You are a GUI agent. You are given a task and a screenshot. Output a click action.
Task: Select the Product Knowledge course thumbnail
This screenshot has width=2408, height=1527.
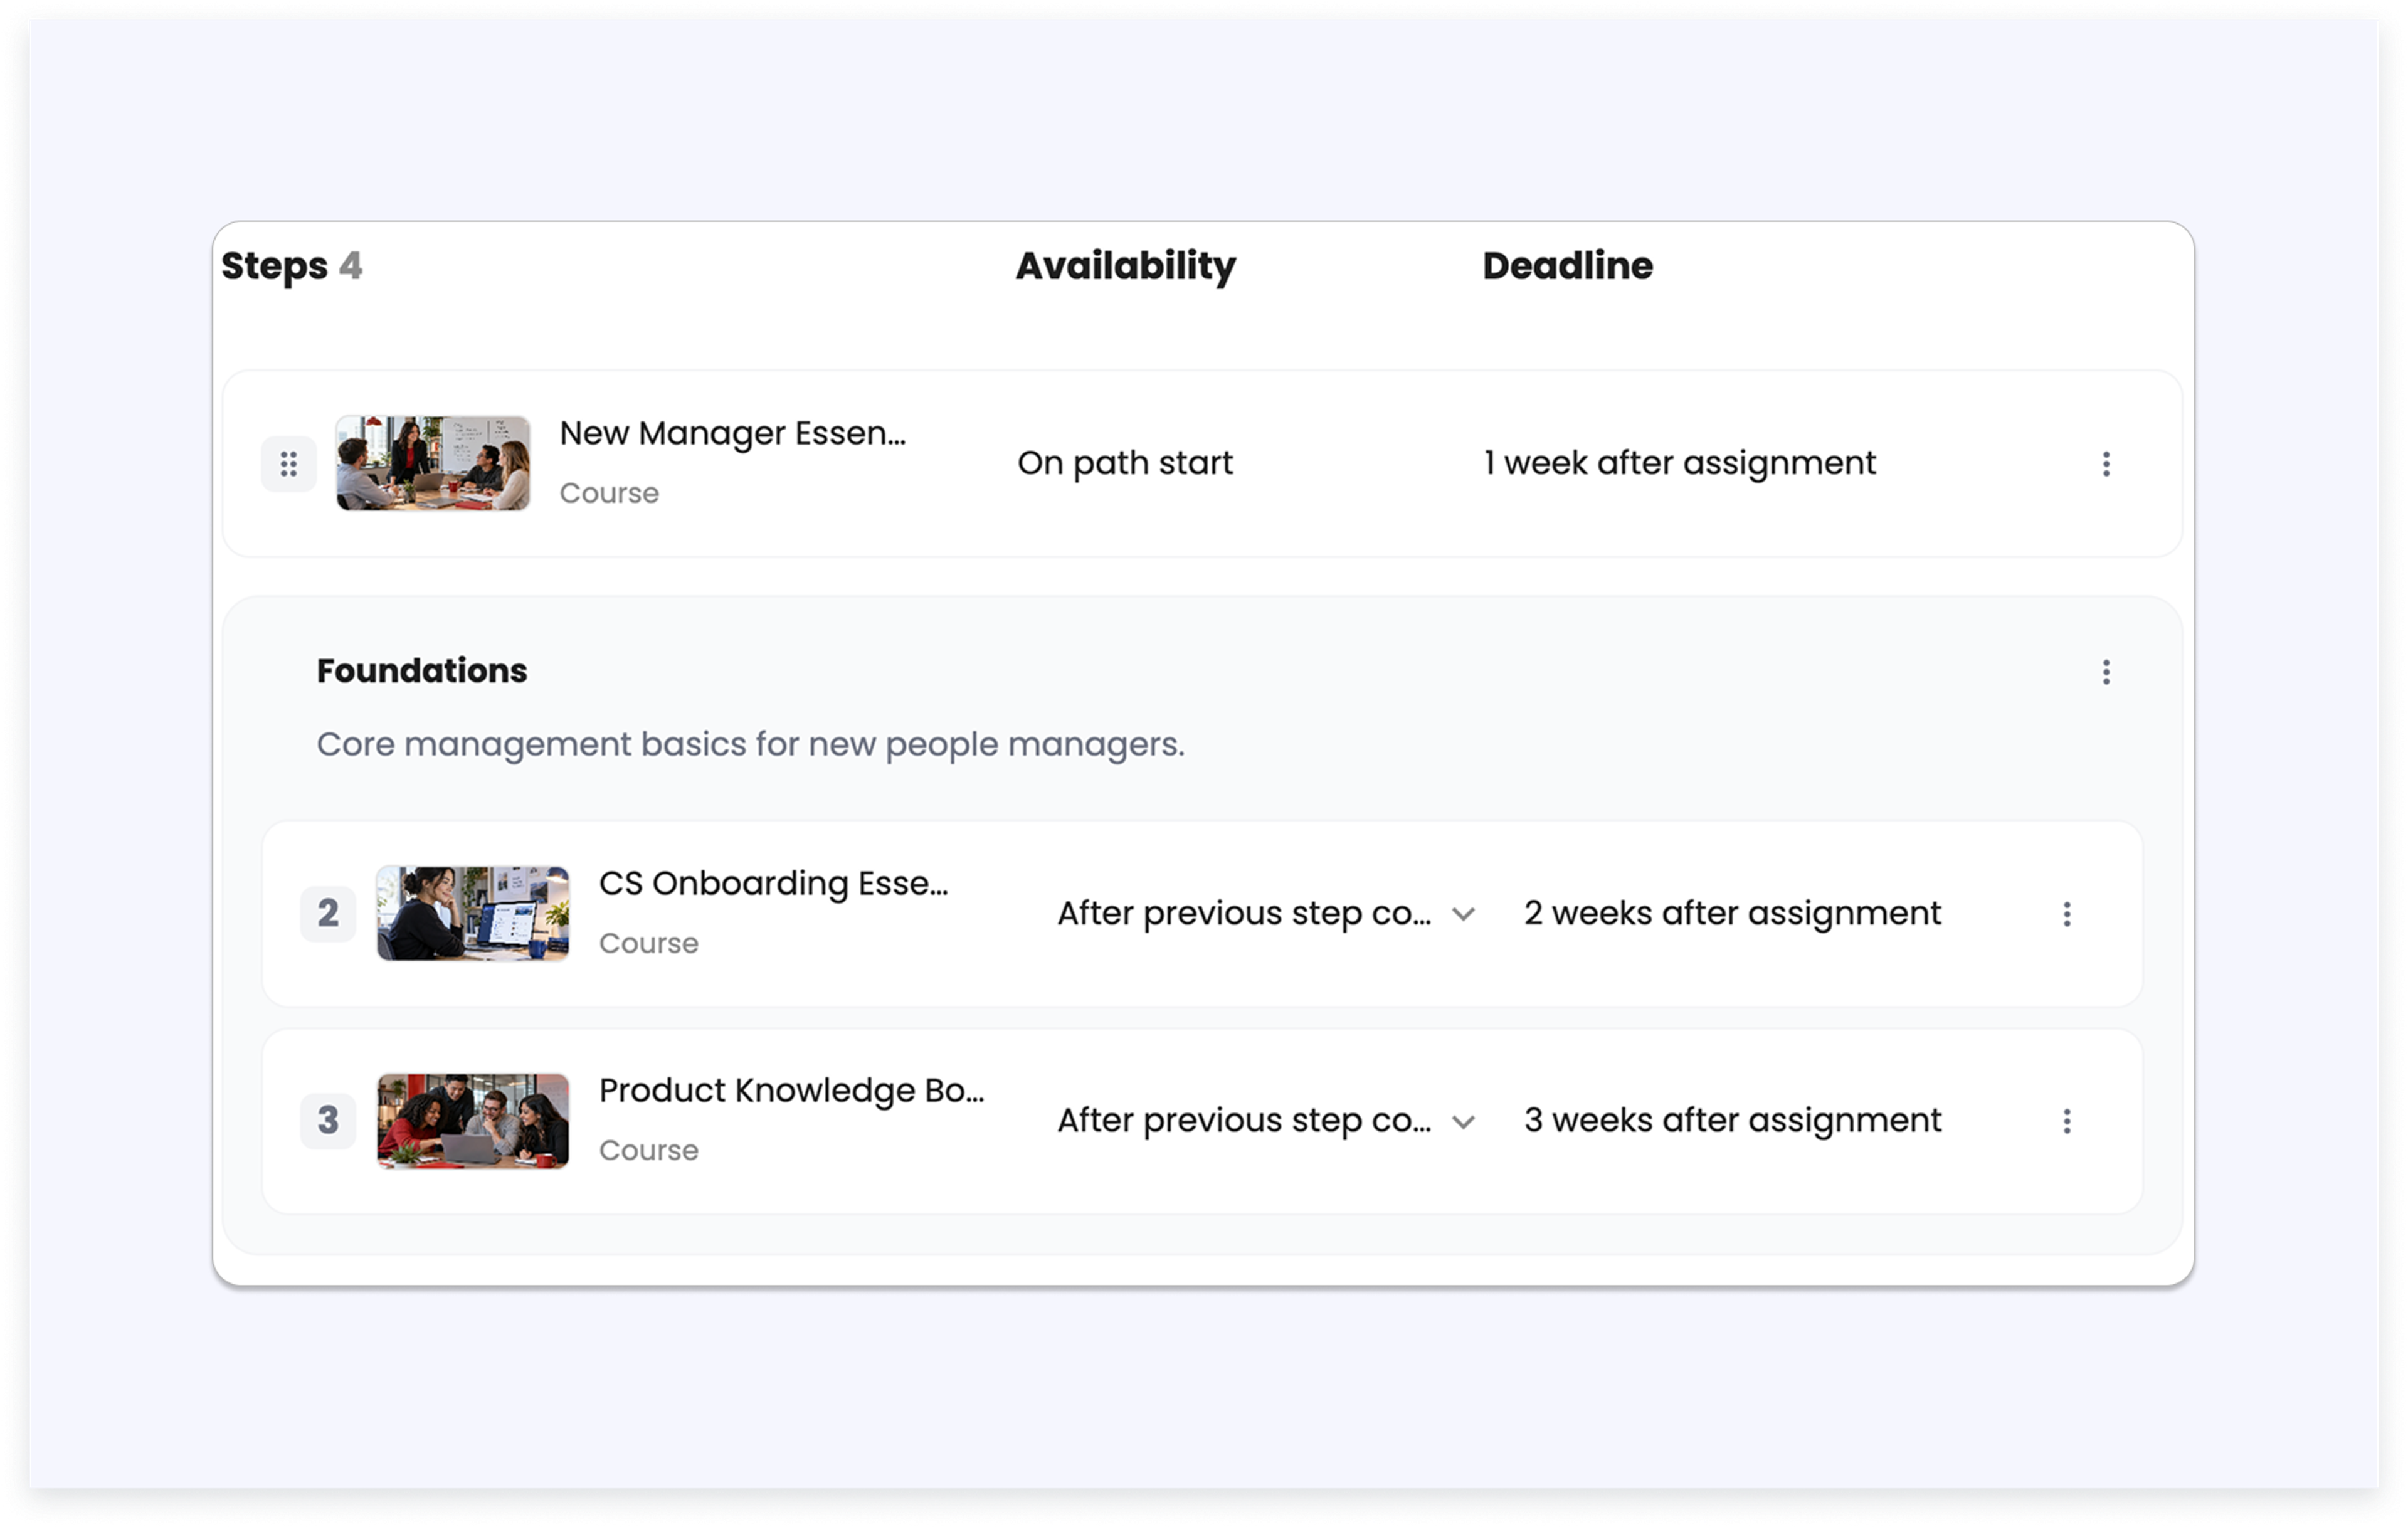pyautogui.click(x=473, y=1121)
